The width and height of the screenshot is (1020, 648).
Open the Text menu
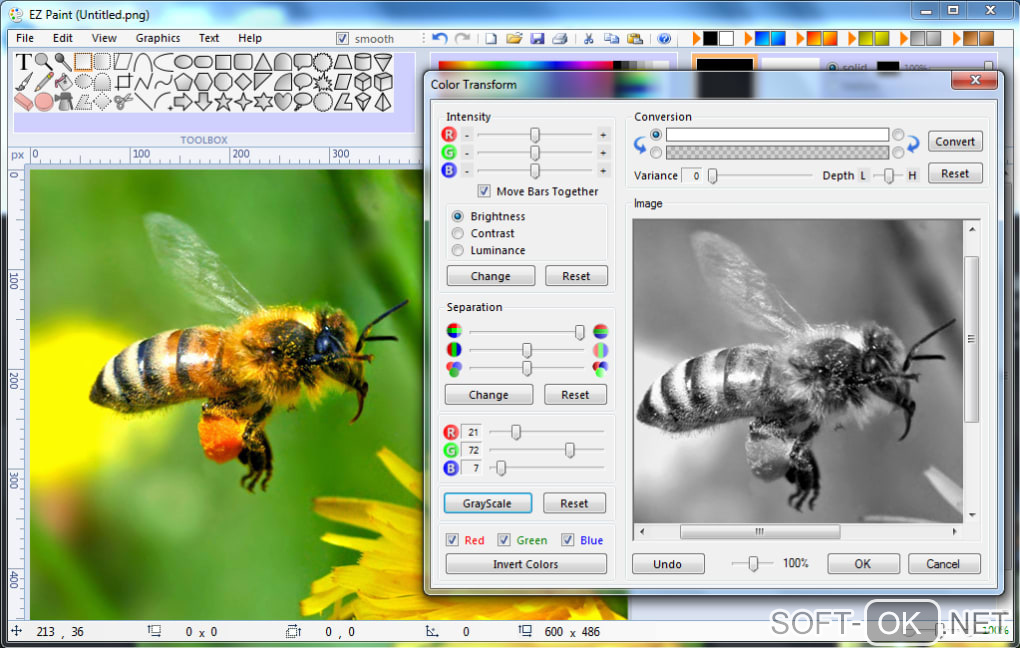(209, 38)
